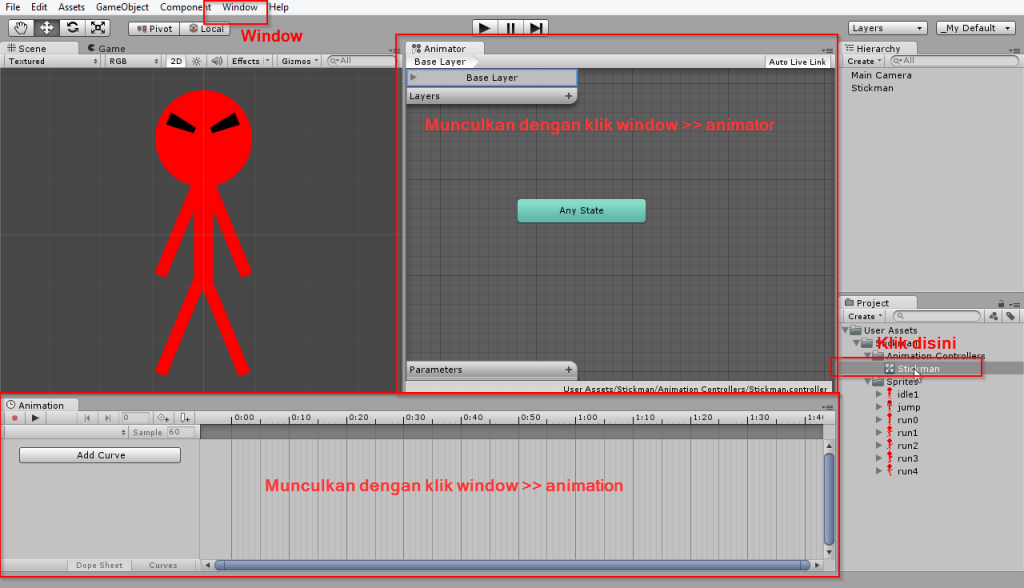Expand the idle1 sprite asset

(x=879, y=394)
